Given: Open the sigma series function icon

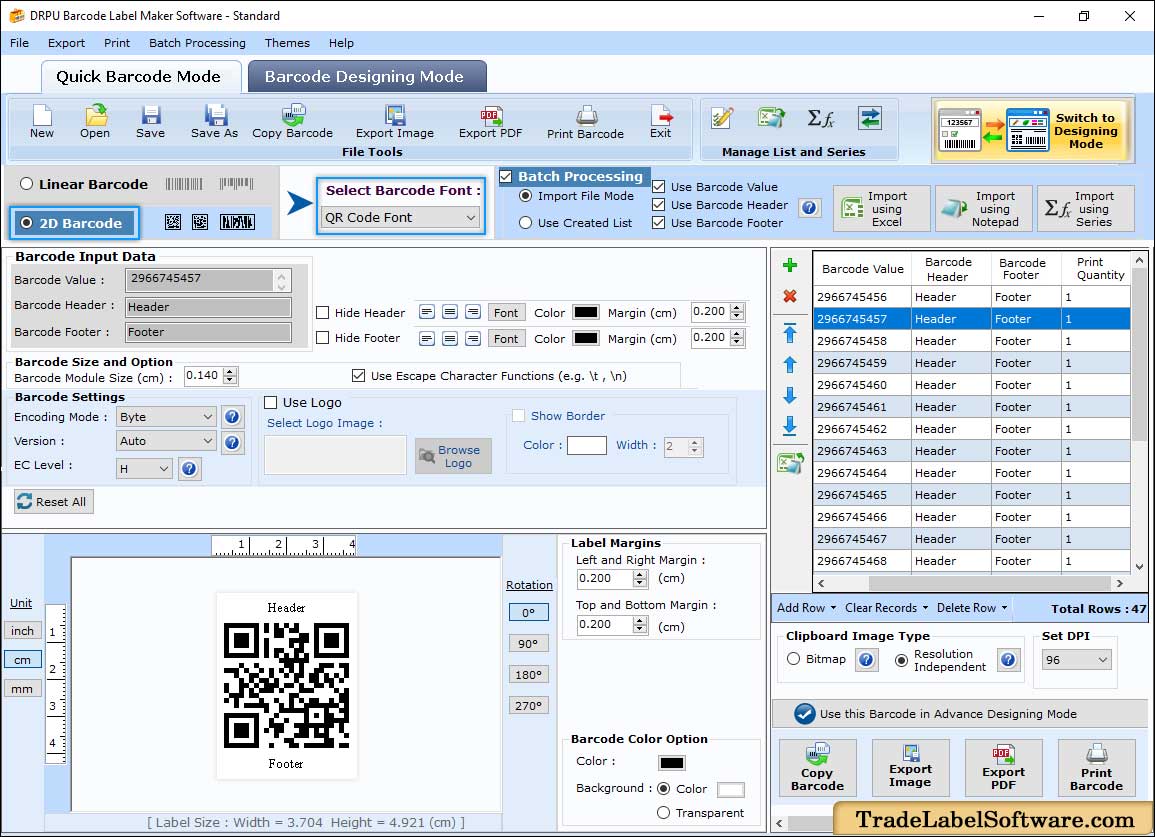Looking at the screenshot, I should tap(821, 118).
